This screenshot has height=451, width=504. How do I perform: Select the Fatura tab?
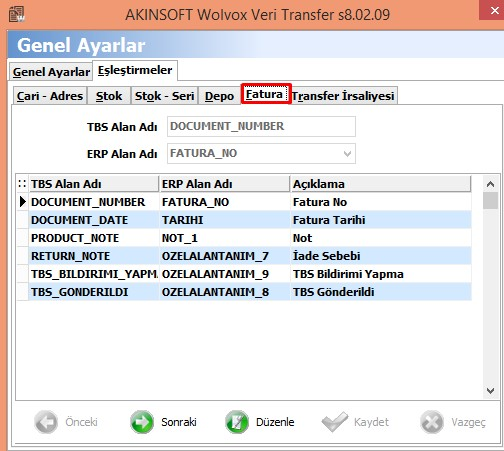266,94
